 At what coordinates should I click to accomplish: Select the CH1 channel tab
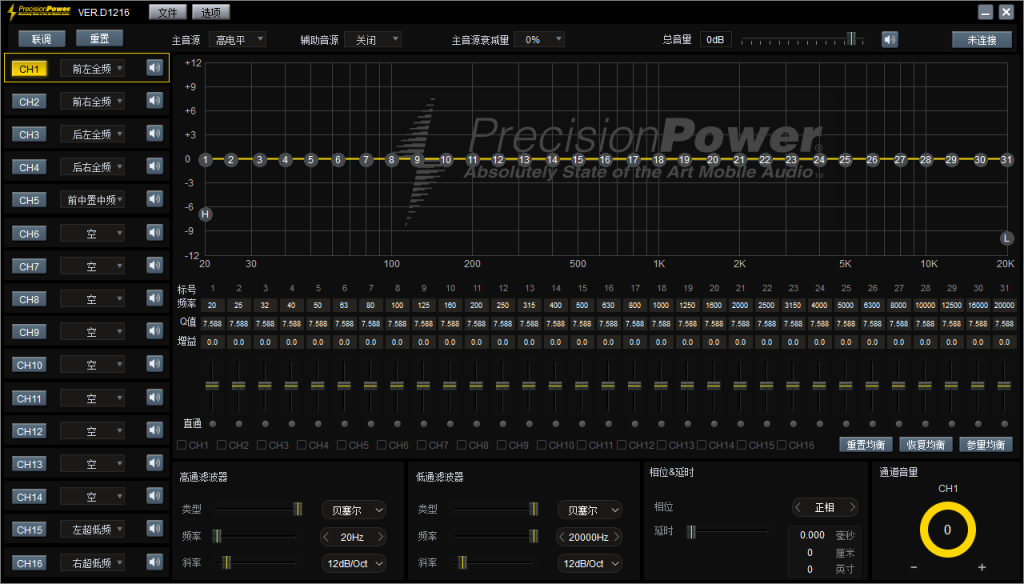click(29, 69)
